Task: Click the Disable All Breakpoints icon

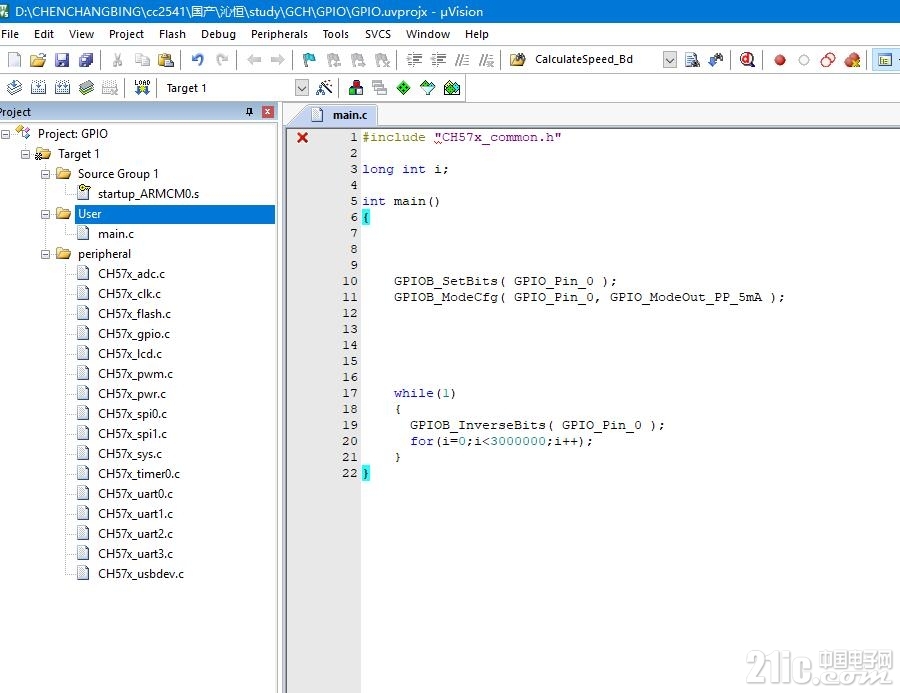Action: coord(828,60)
